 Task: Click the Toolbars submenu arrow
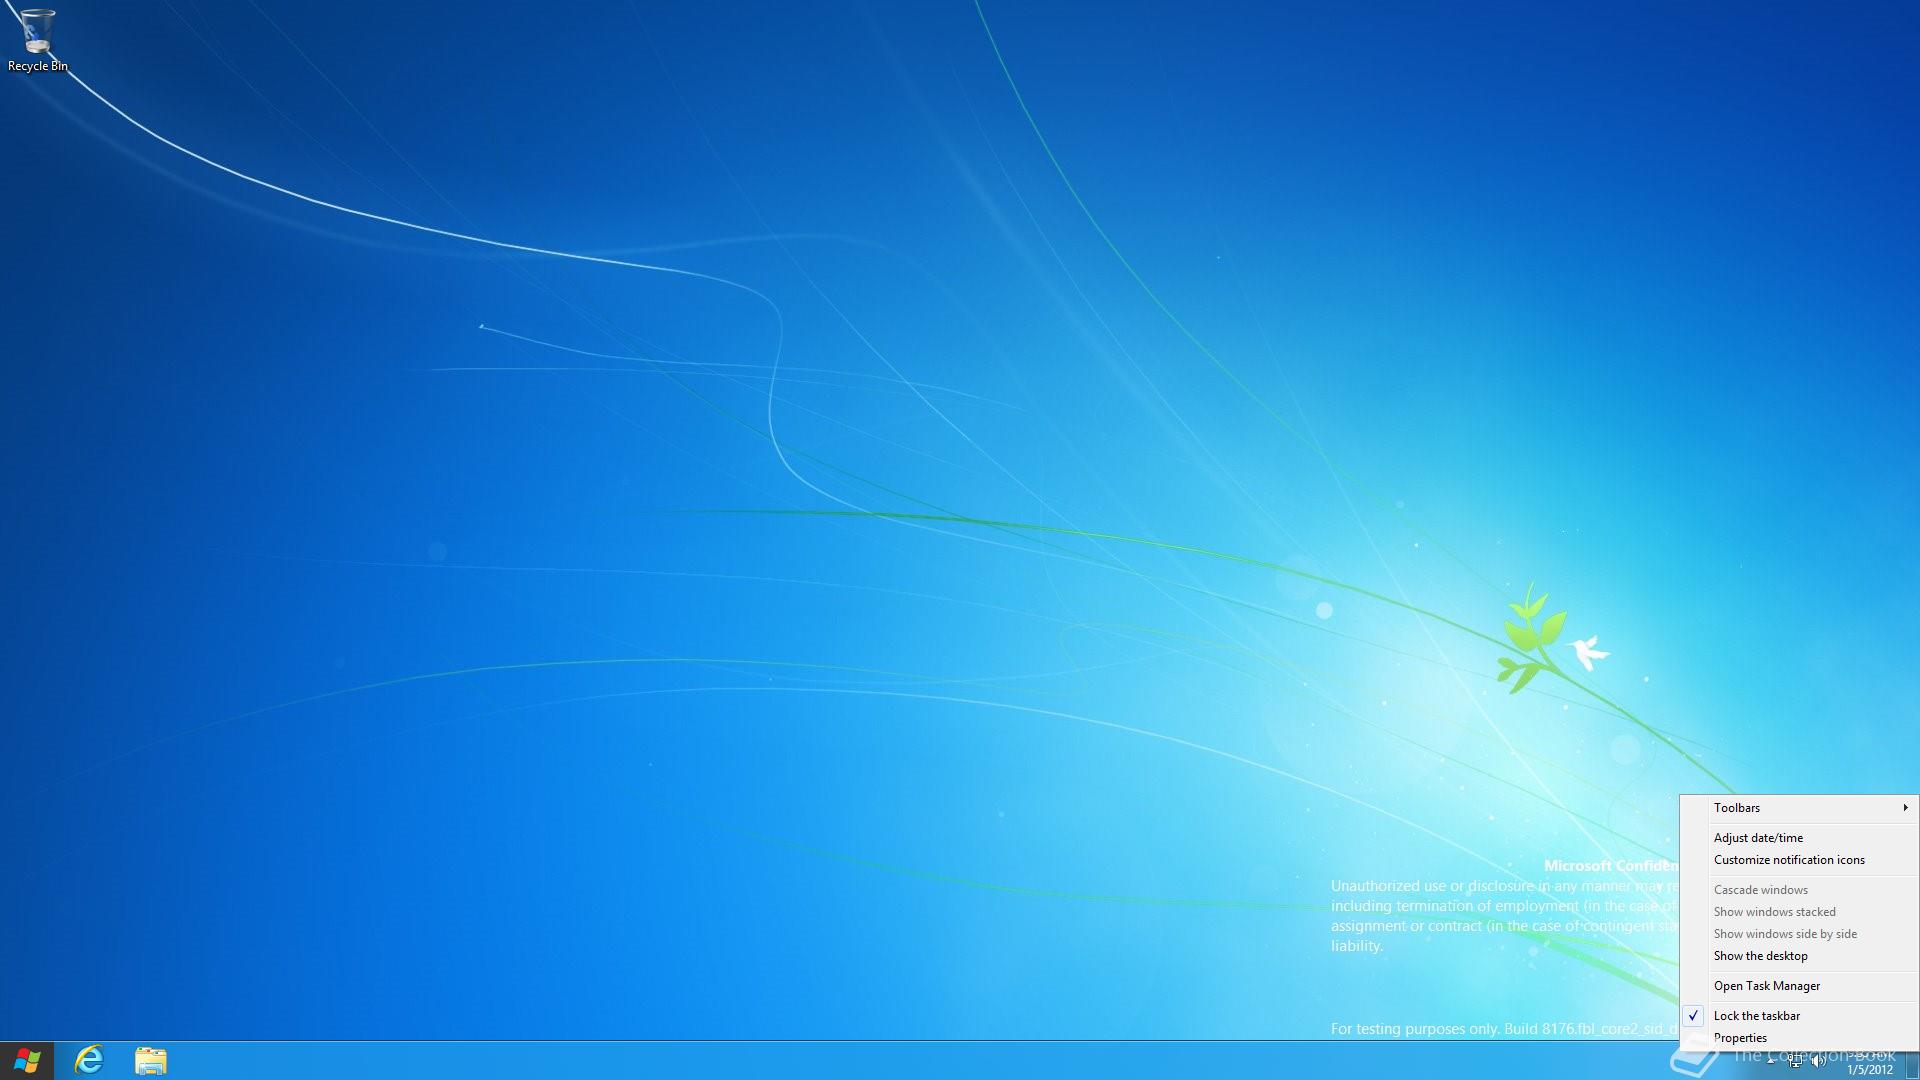coord(1905,808)
